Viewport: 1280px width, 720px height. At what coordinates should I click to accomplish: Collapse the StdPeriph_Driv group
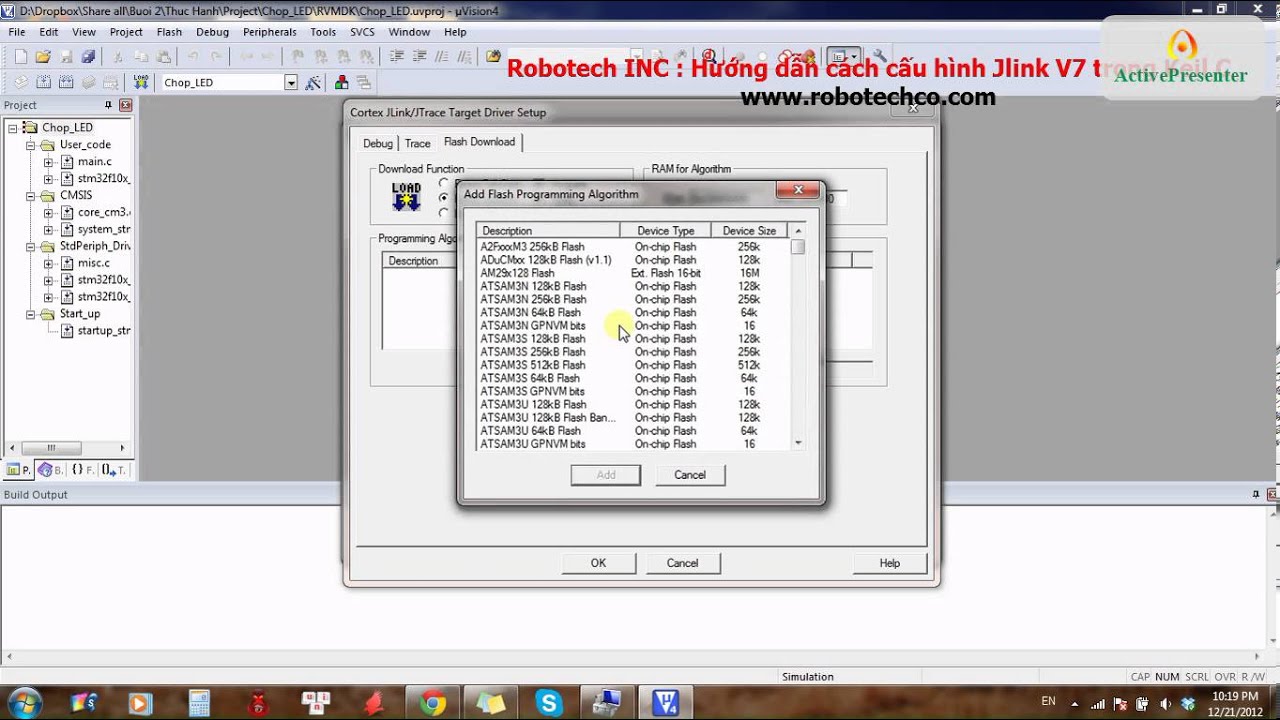click(30, 246)
